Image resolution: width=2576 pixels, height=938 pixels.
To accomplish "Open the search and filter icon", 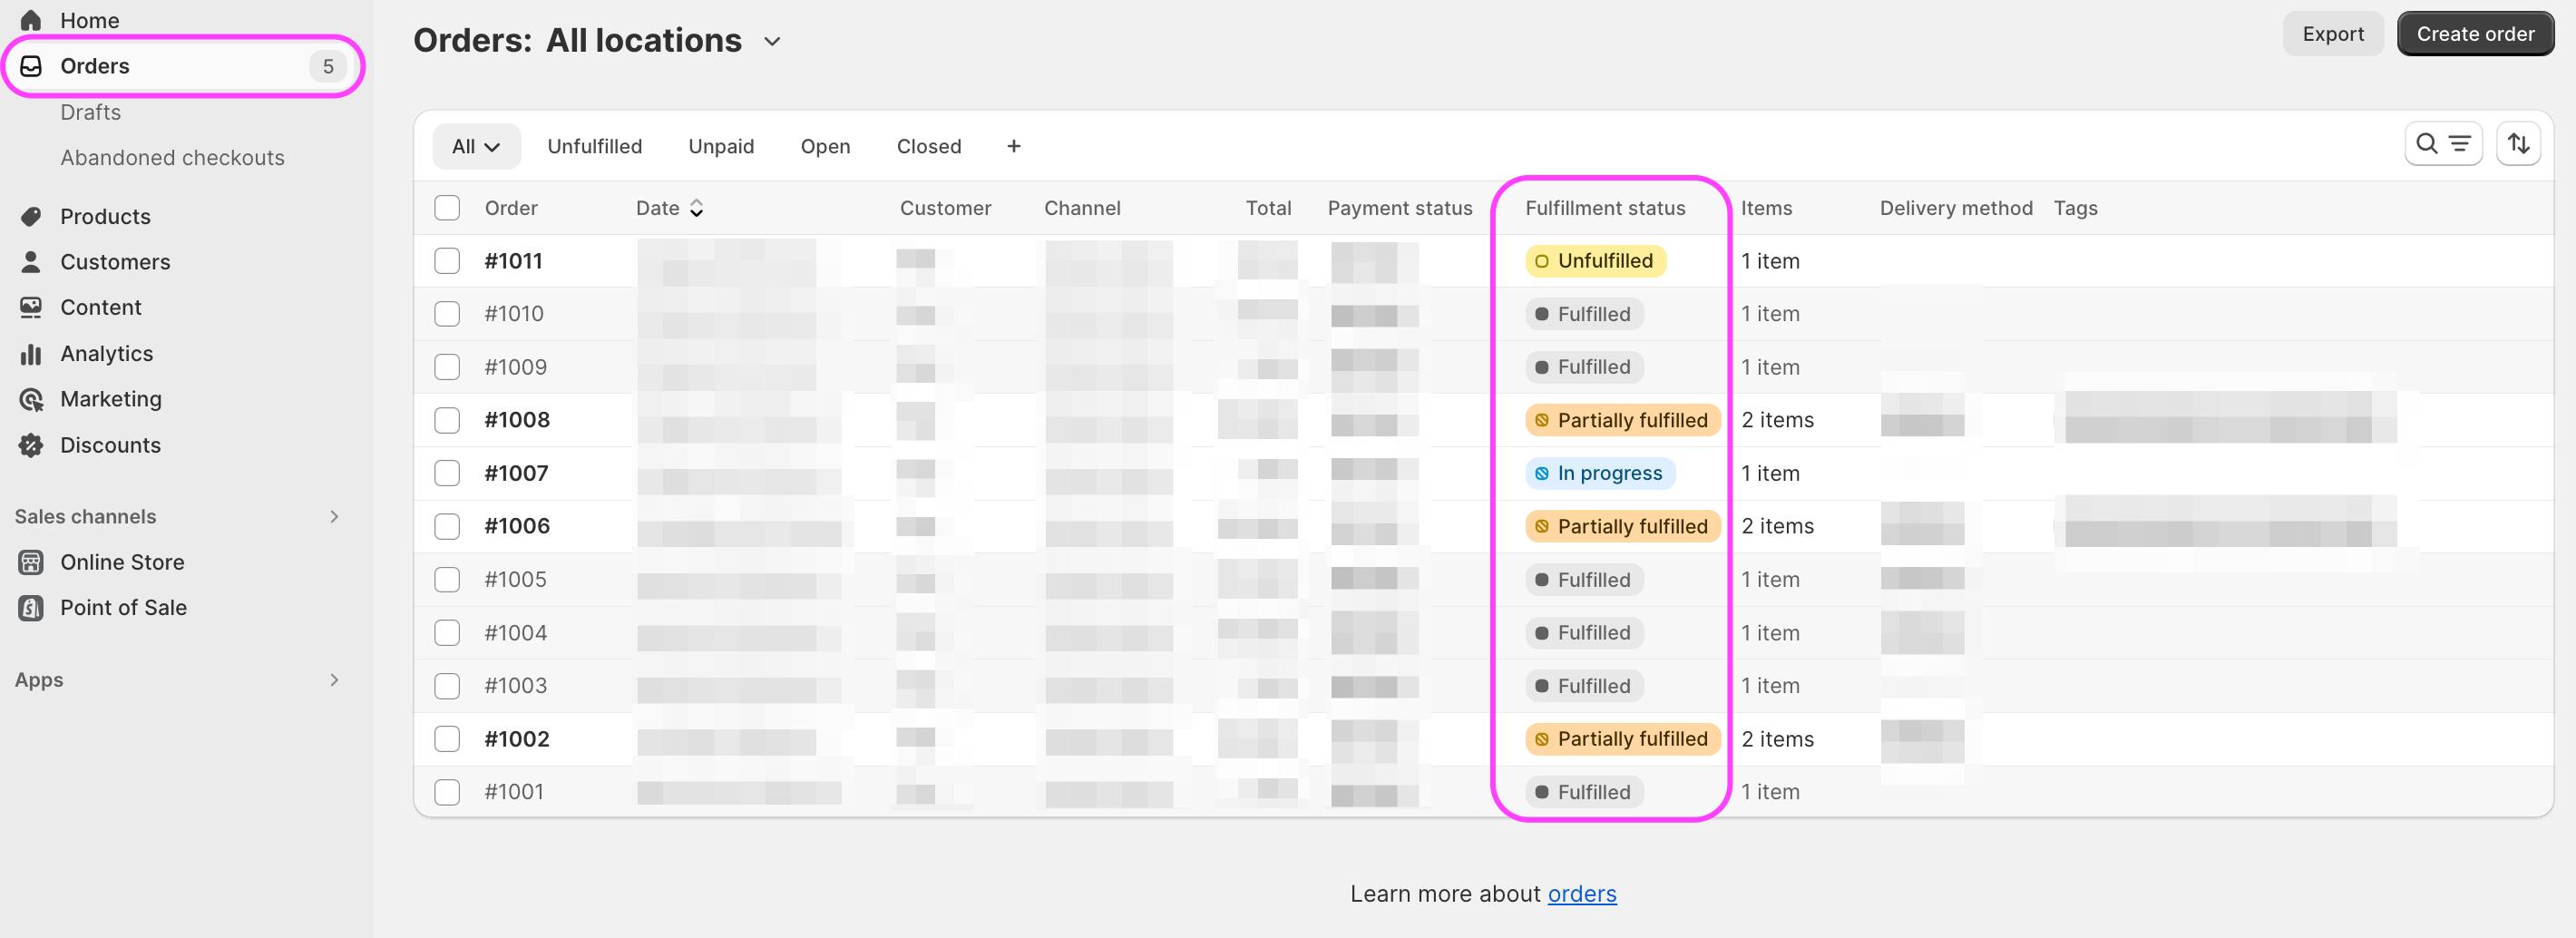I will [x=2443, y=143].
